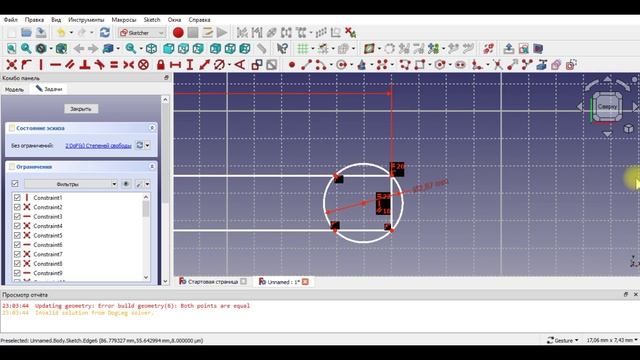Screen dimensions: 640x360
Task: Open the Файл menu
Action: point(11,20)
